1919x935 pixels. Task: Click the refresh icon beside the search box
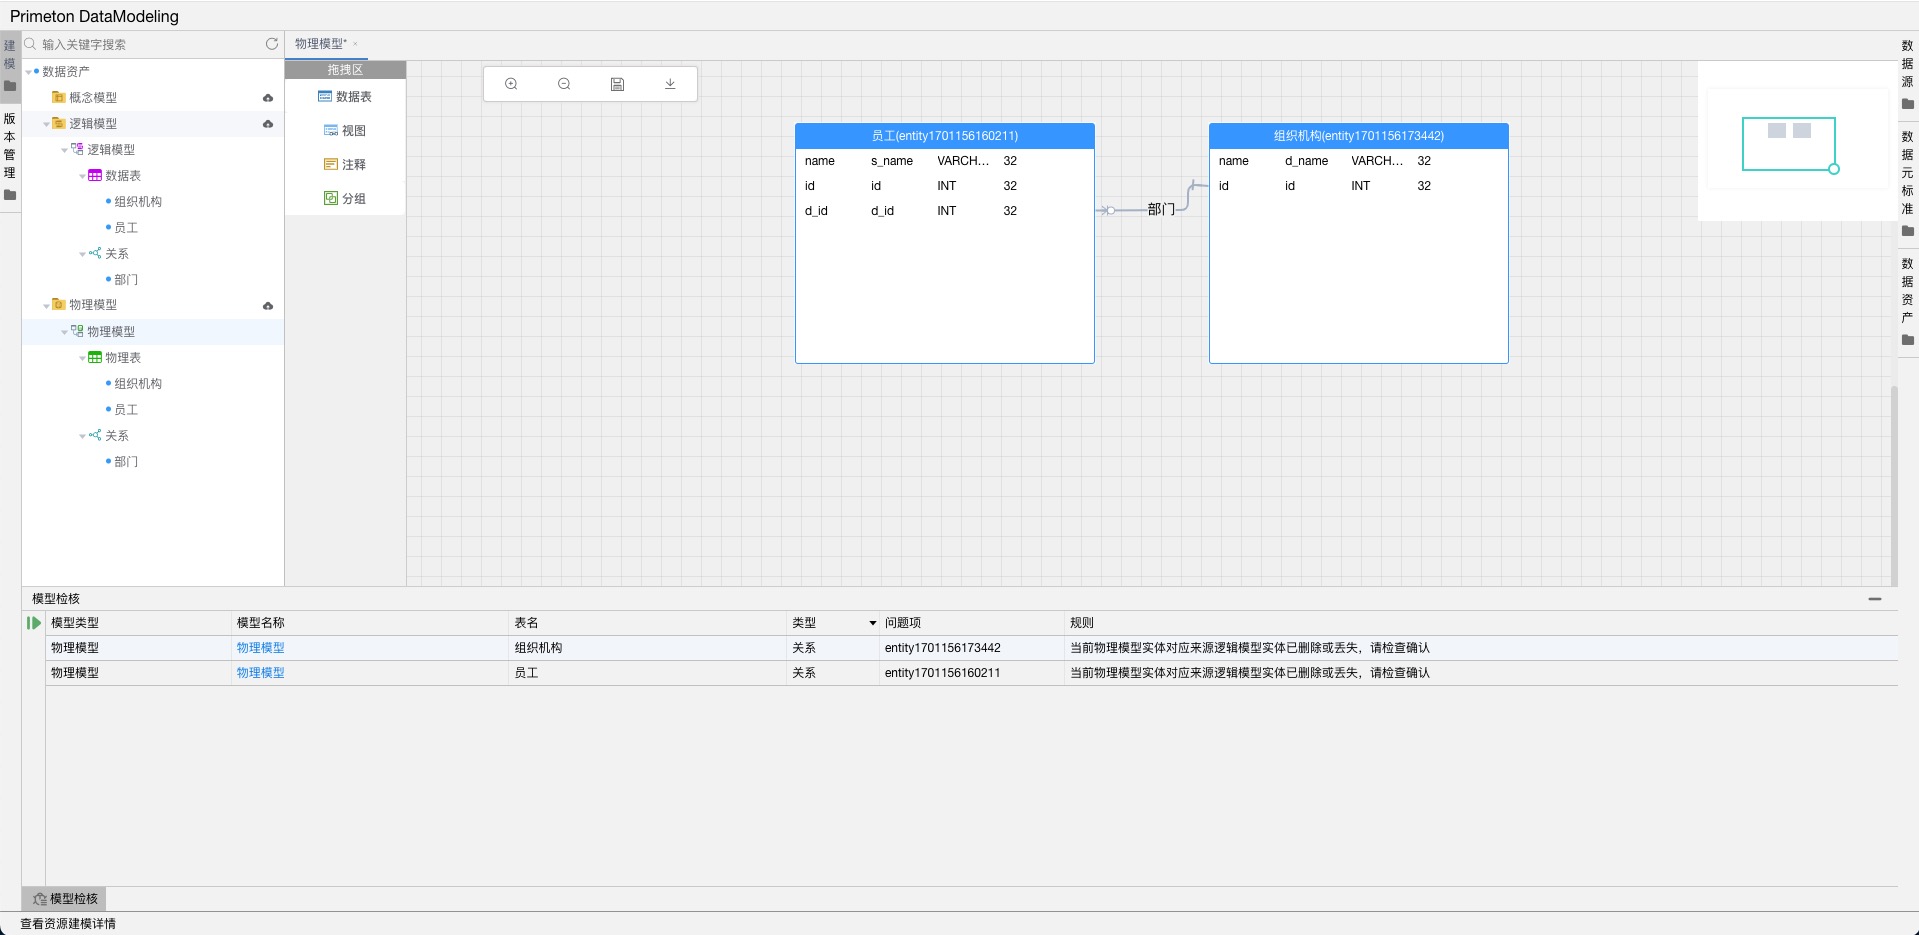(x=271, y=44)
